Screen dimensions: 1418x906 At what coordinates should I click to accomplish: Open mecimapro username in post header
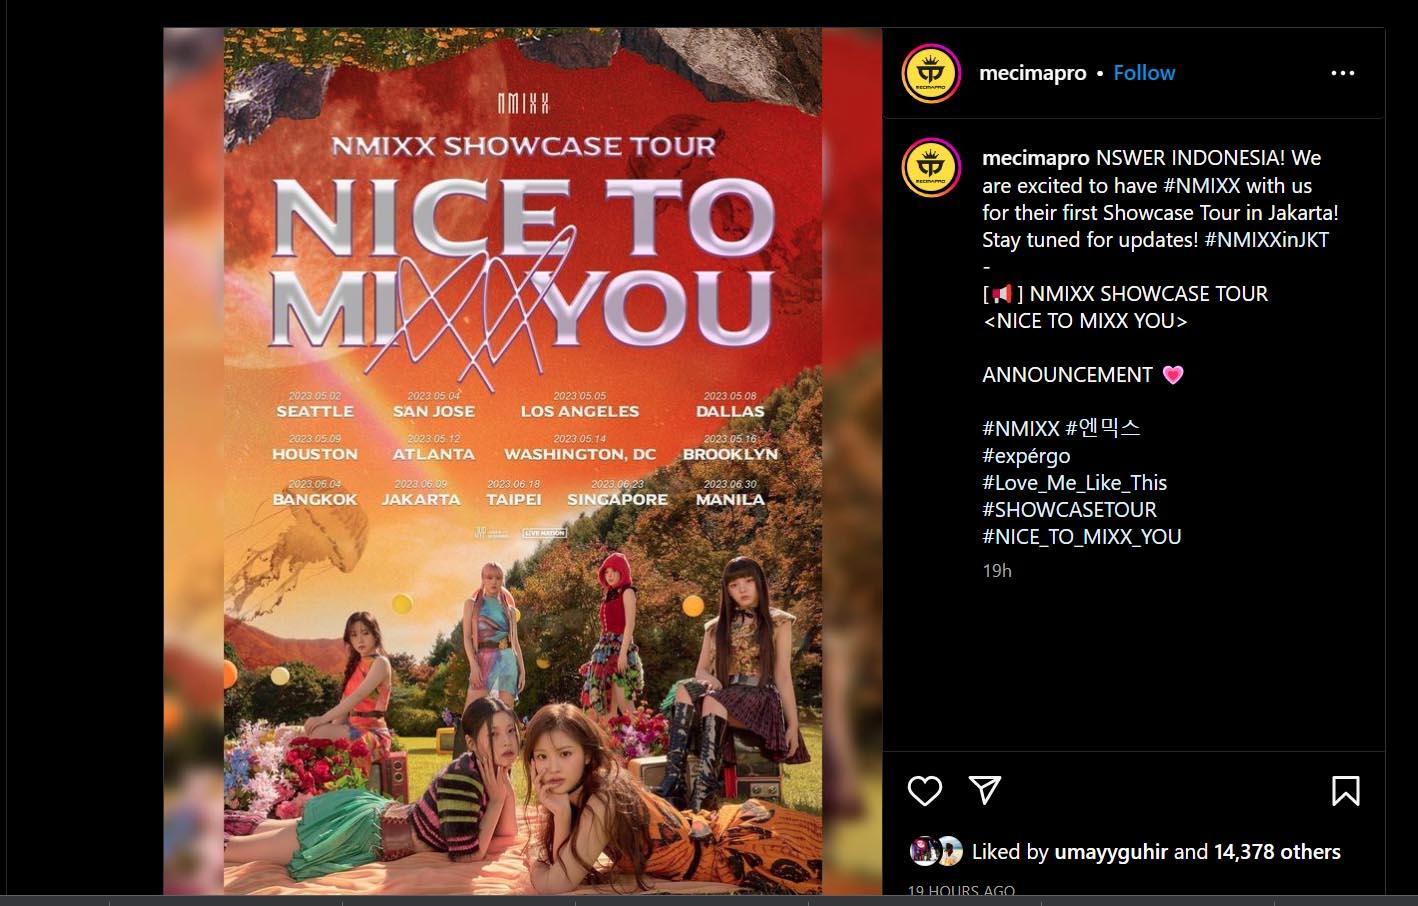coord(1032,73)
